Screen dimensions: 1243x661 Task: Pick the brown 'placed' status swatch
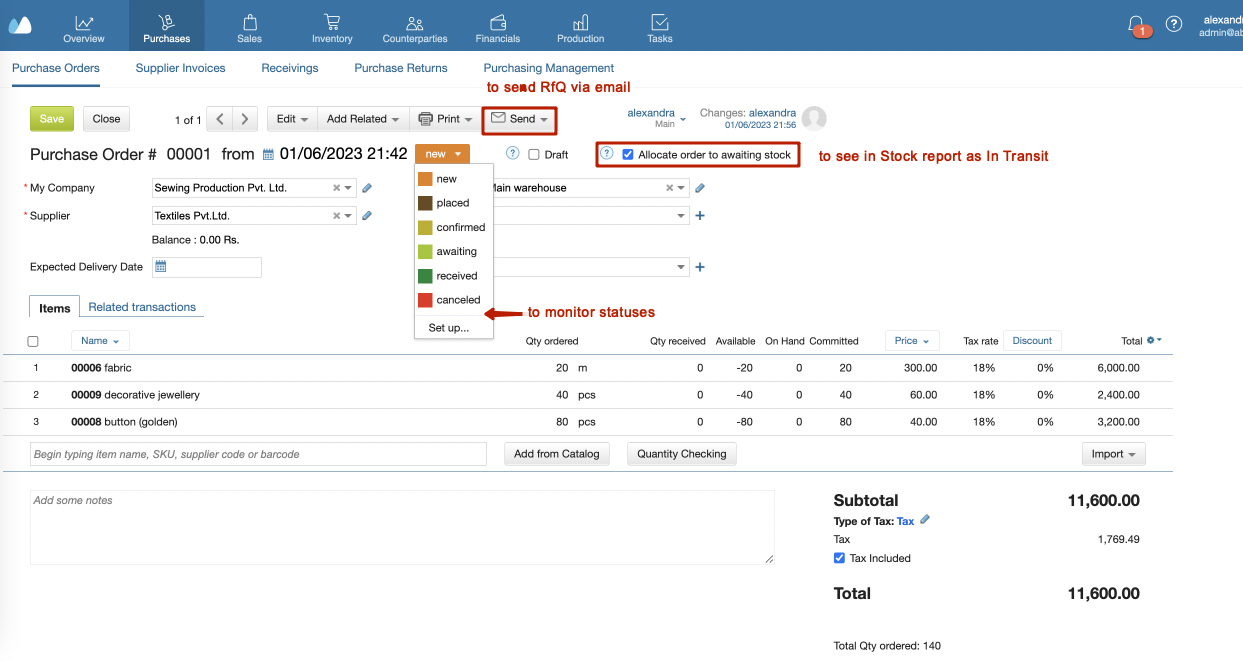pyautogui.click(x=425, y=203)
